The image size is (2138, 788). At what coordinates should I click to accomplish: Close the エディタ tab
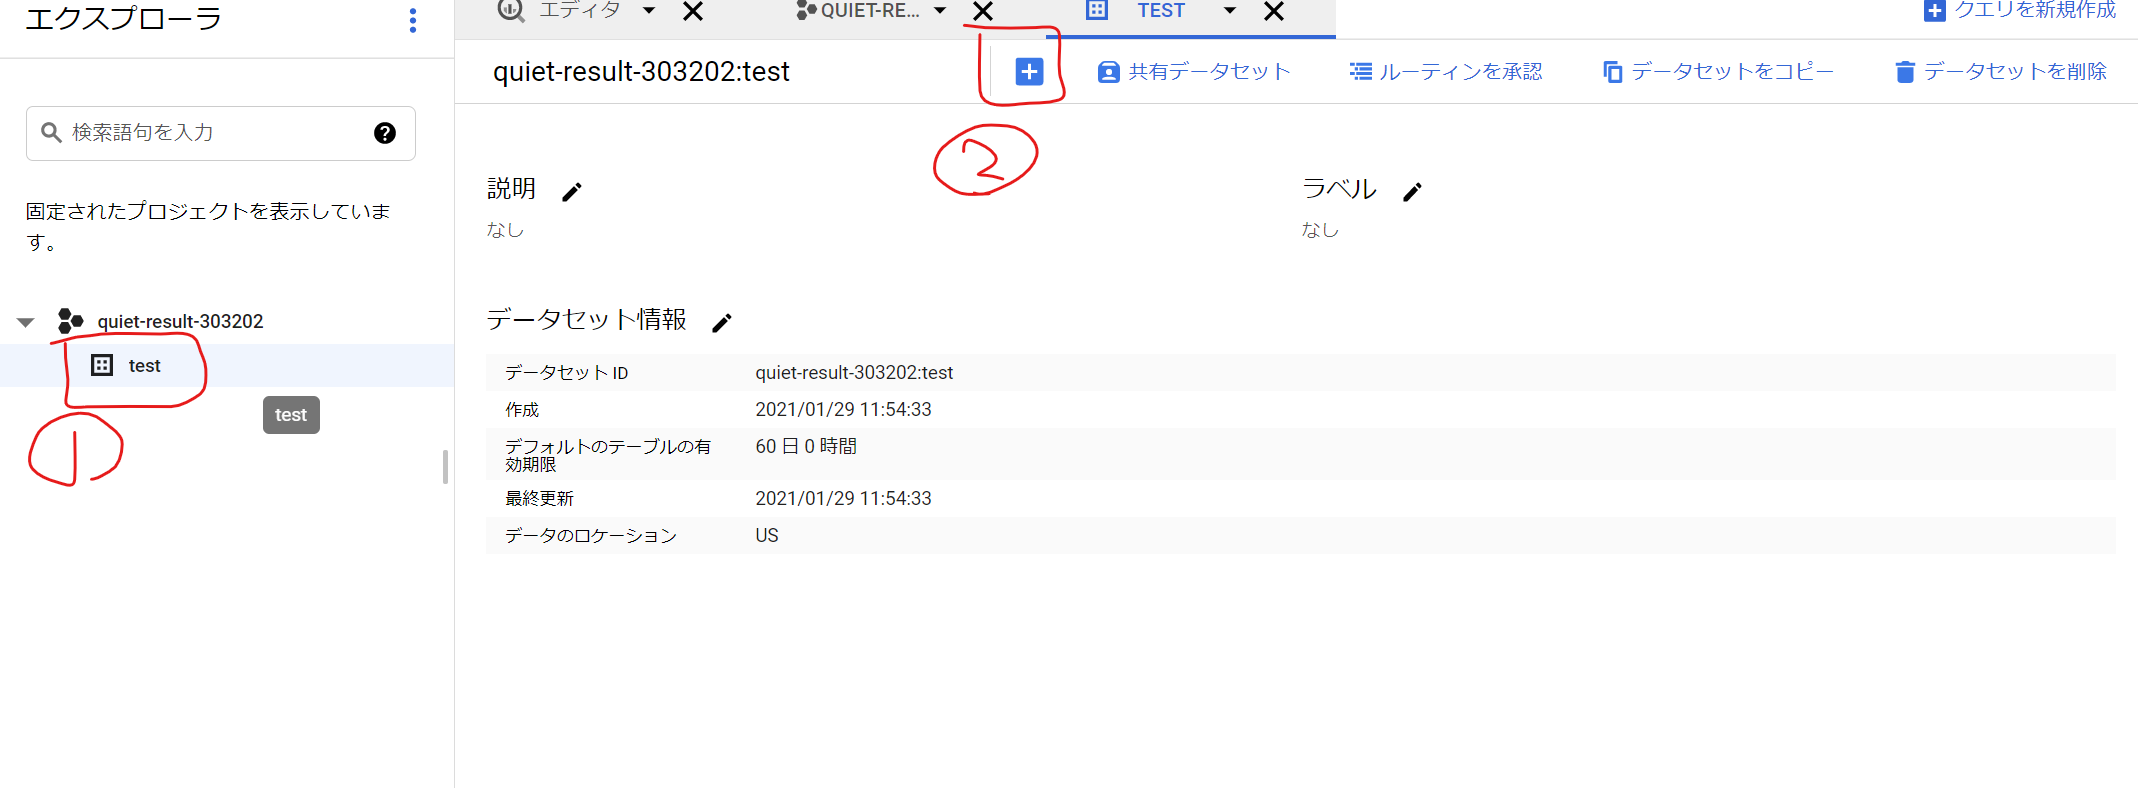pyautogui.click(x=693, y=11)
